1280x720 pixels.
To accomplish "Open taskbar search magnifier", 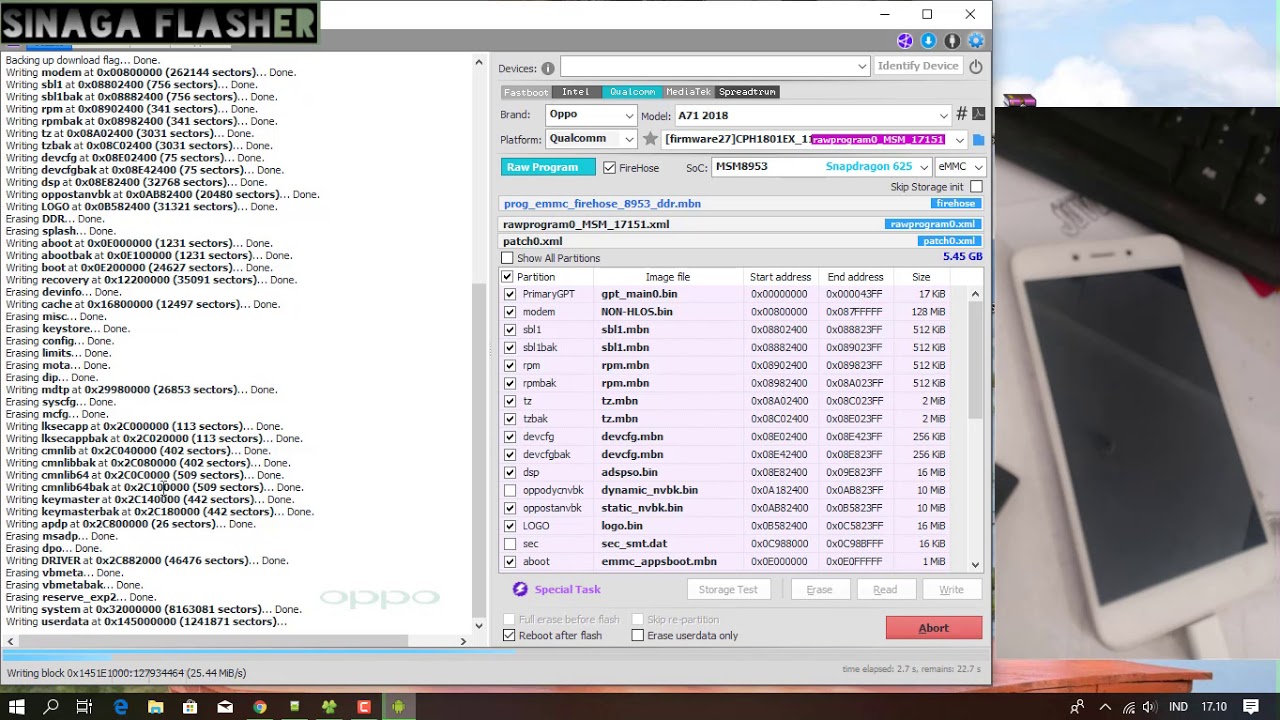I will click(x=51, y=707).
